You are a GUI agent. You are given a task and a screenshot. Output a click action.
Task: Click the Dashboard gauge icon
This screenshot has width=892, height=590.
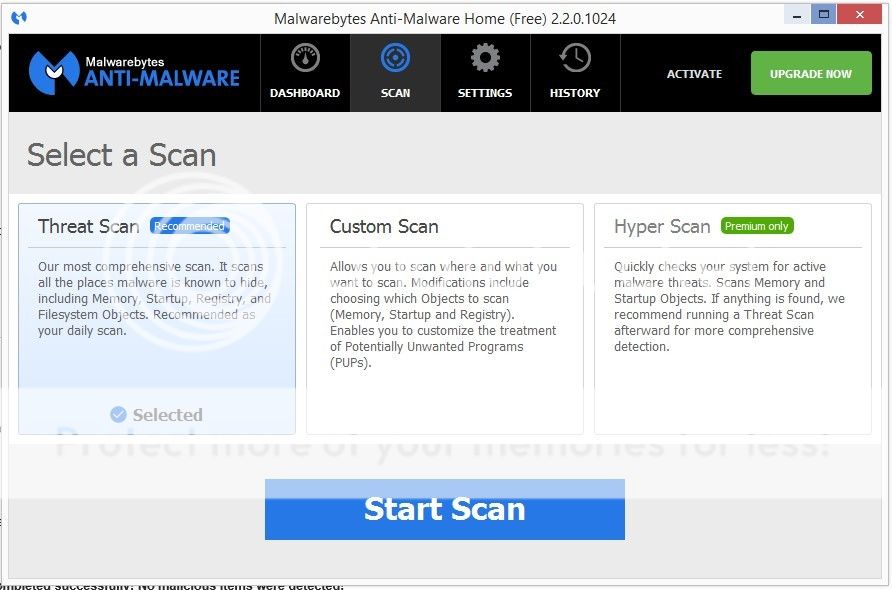[305, 59]
